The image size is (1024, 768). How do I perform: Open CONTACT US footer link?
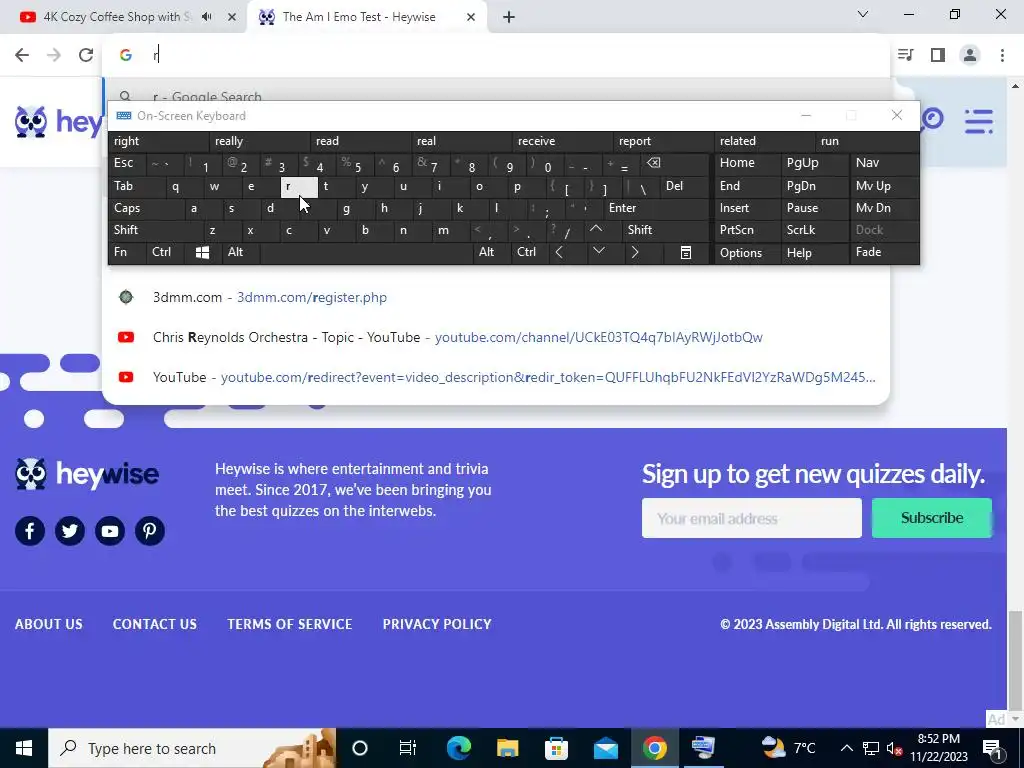point(155,624)
